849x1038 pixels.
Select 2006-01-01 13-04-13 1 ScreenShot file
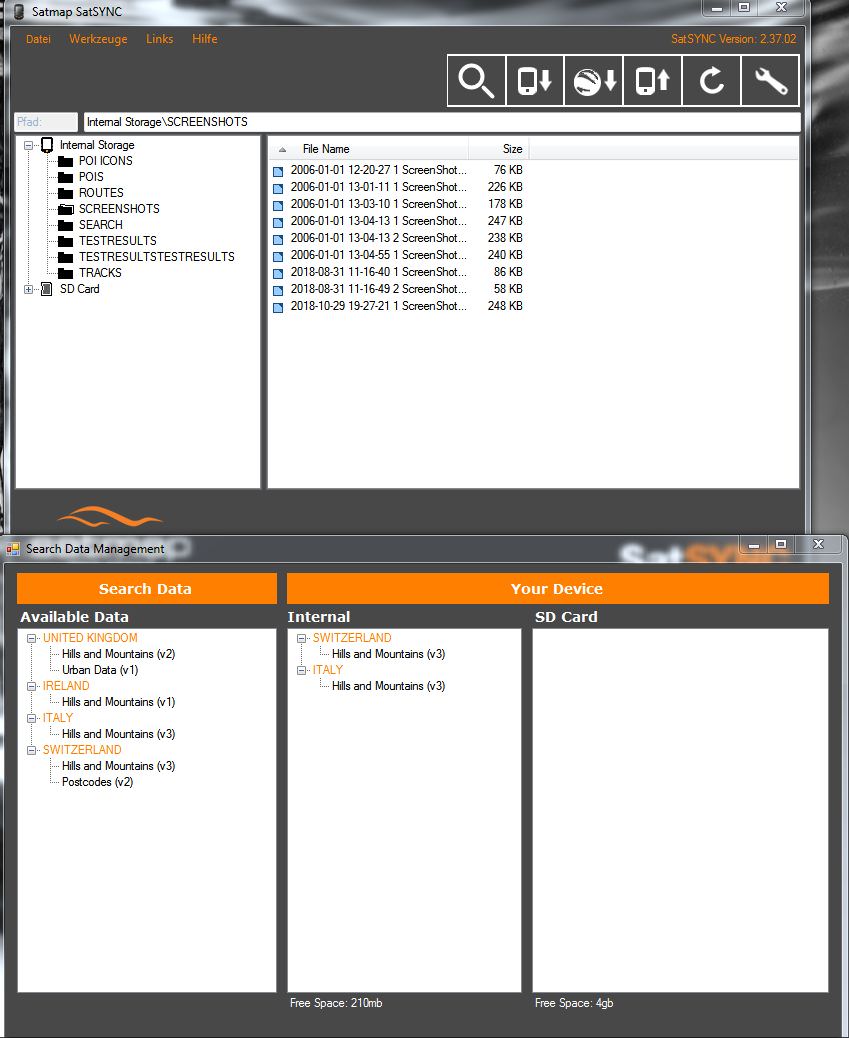(378, 221)
